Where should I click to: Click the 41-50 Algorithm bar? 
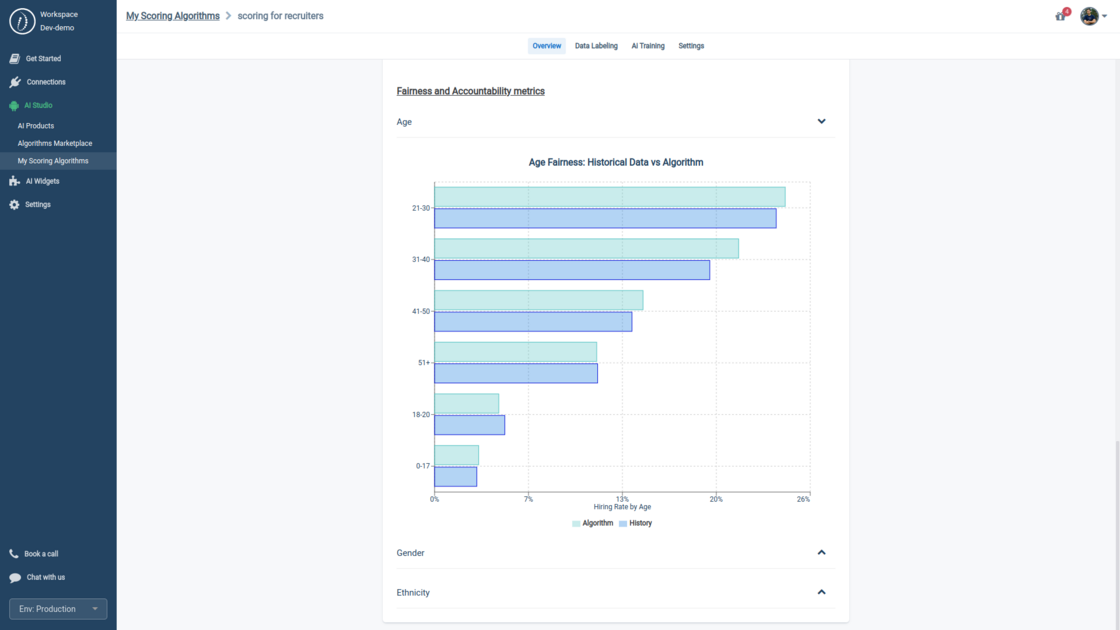coord(539,300)
